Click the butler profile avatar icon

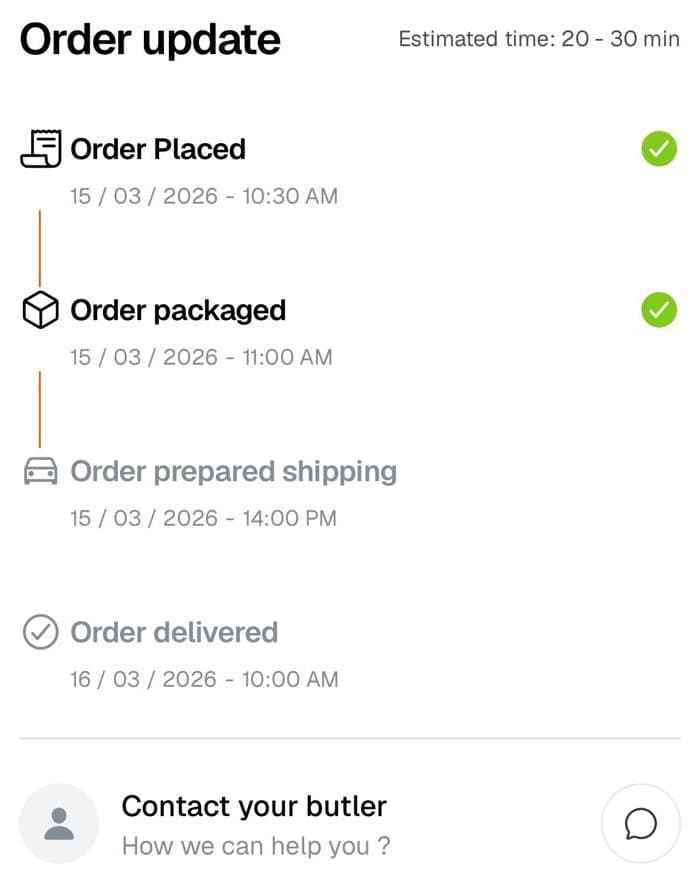click(58, 823)
